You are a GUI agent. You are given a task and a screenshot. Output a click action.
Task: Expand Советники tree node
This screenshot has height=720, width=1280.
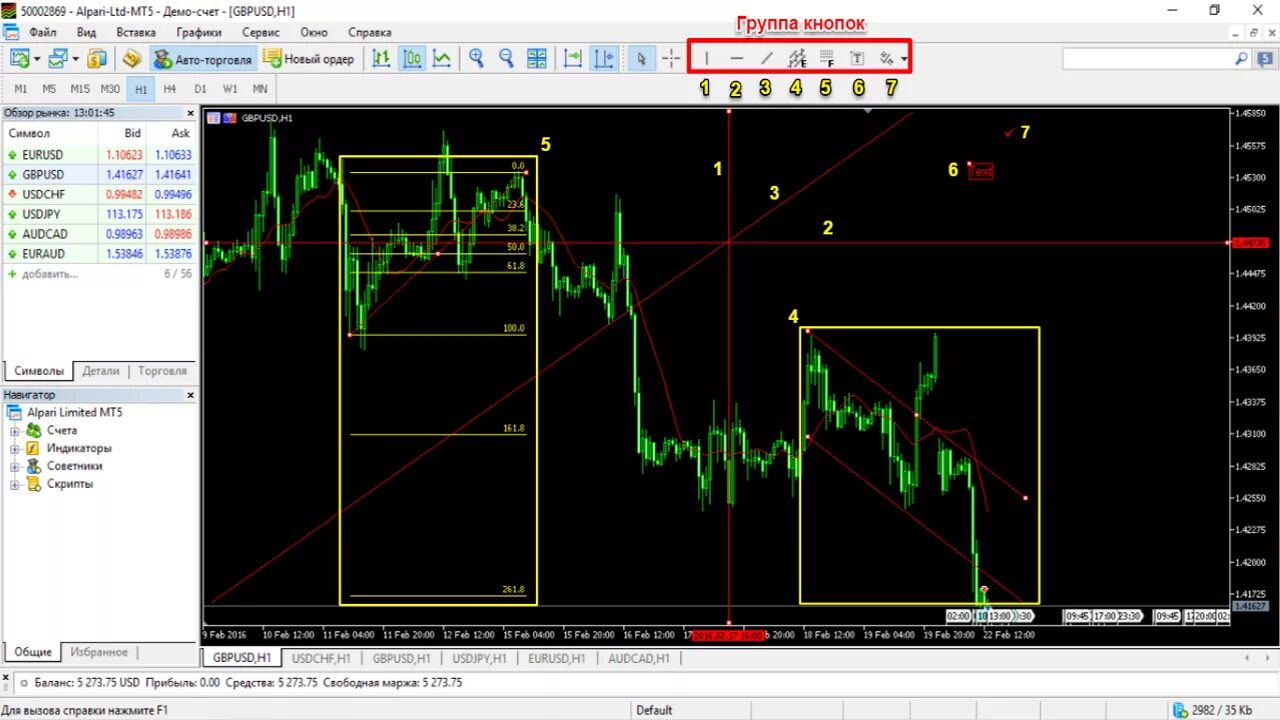tap(15, 466)
